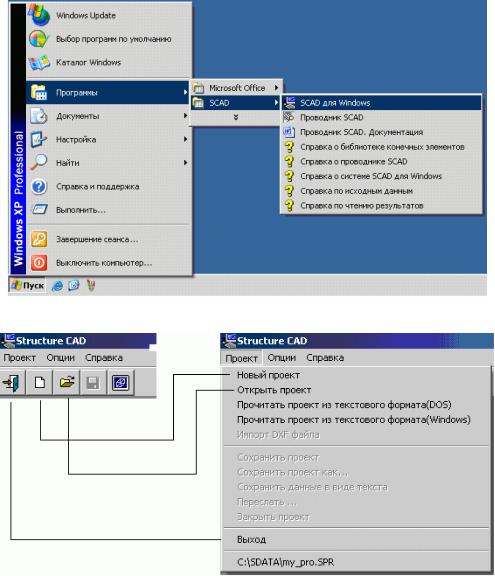The width and height of the screenshot is (495, 576).
Task: Click the opened Проект menu in right window
Action: [241, 358]
